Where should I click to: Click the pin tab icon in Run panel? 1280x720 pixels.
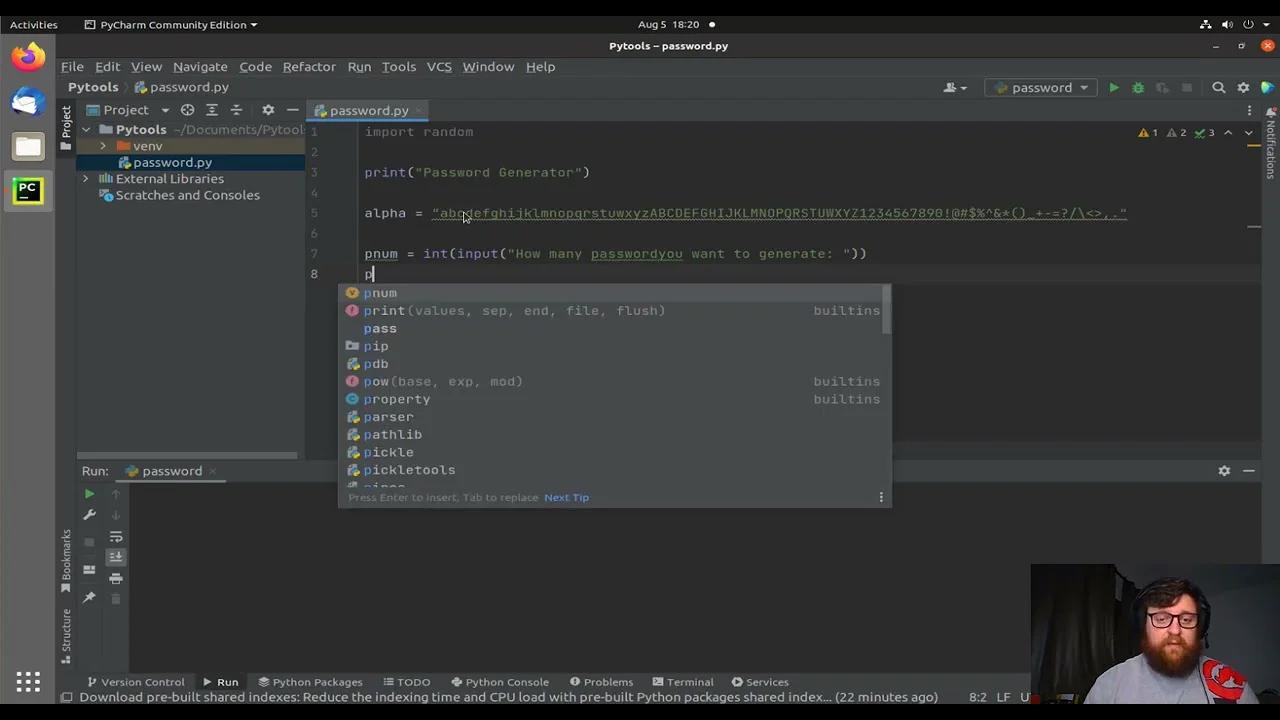[x=89, y=597]
